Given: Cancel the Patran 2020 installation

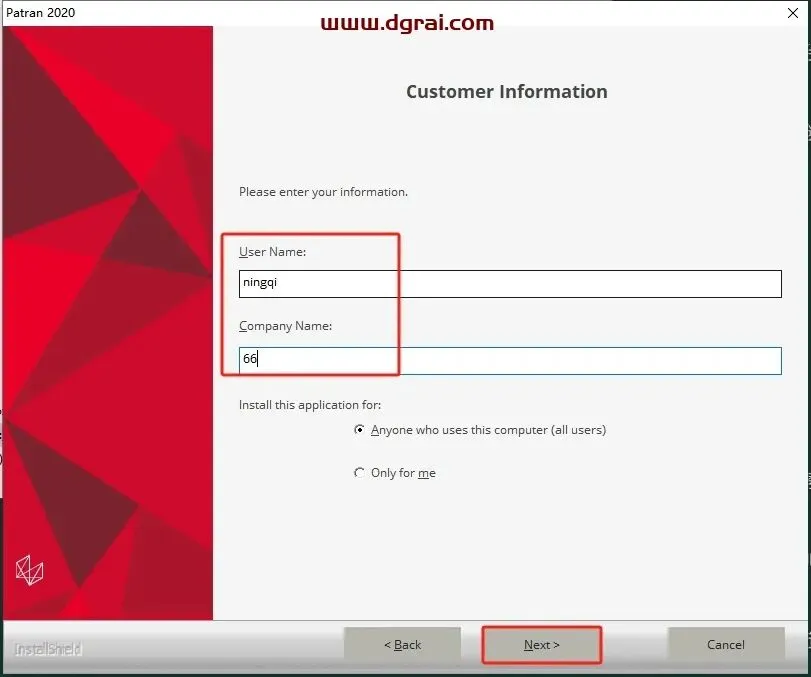Looking at the screenshot, I should (726, 645).
